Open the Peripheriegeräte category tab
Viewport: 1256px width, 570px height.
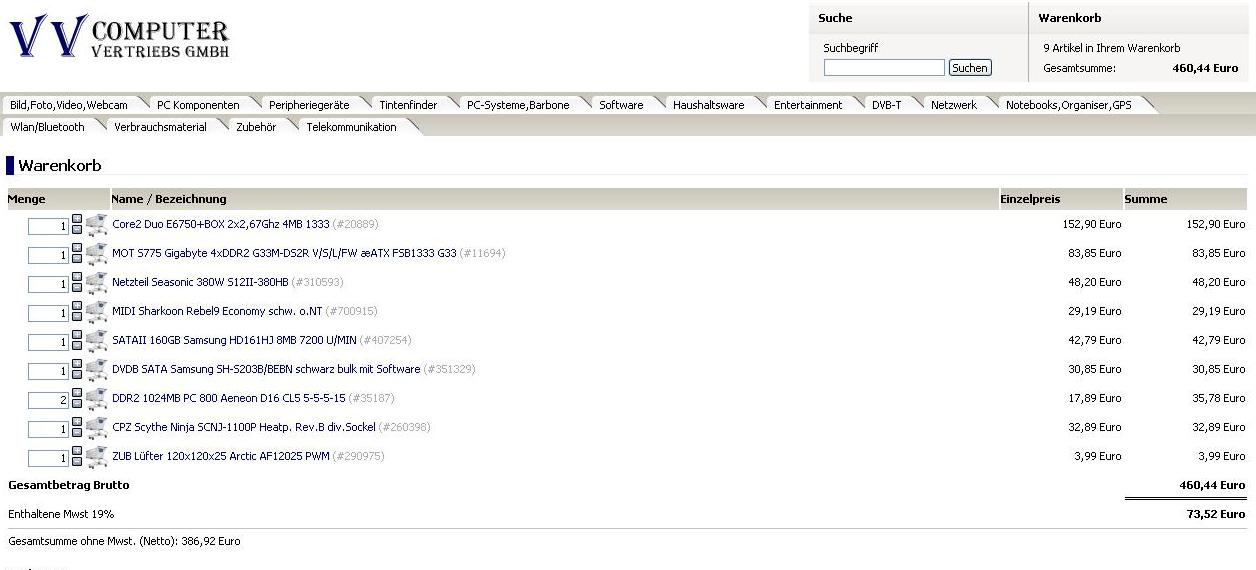309,105
